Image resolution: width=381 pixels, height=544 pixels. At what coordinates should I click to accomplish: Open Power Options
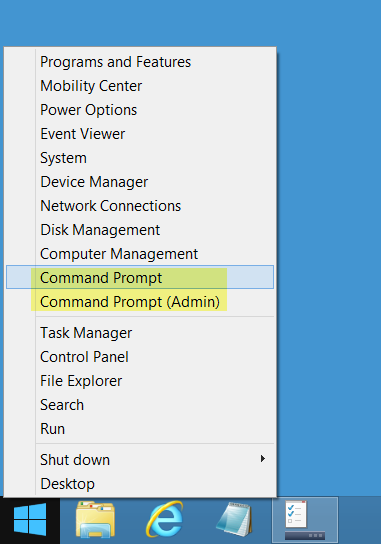[x=88, y=110]
